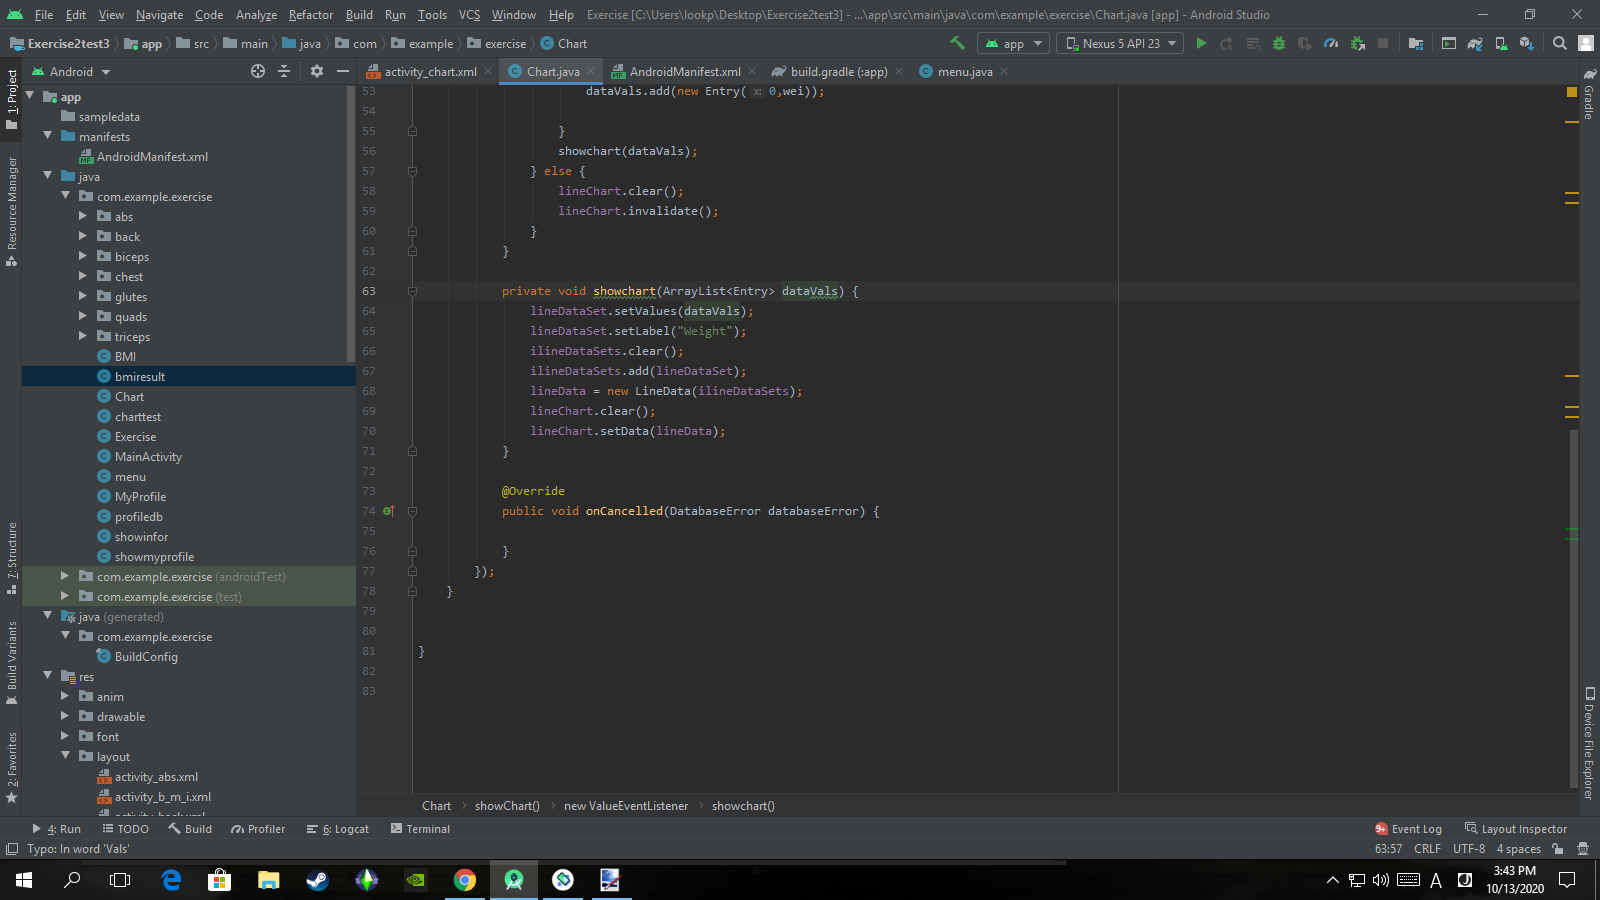The image size is (1600, 900).
Task: Open the Android project view dropdown
Action: [72, 71]
